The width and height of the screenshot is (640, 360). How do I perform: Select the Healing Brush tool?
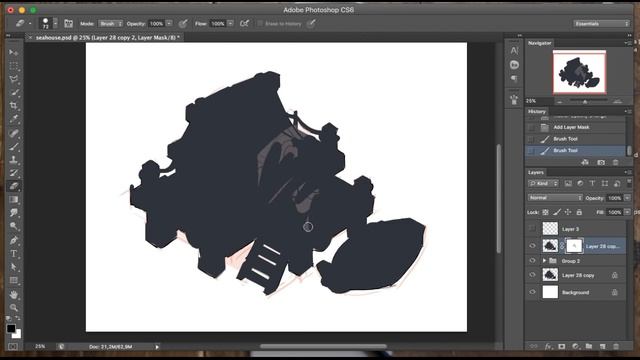13,133
